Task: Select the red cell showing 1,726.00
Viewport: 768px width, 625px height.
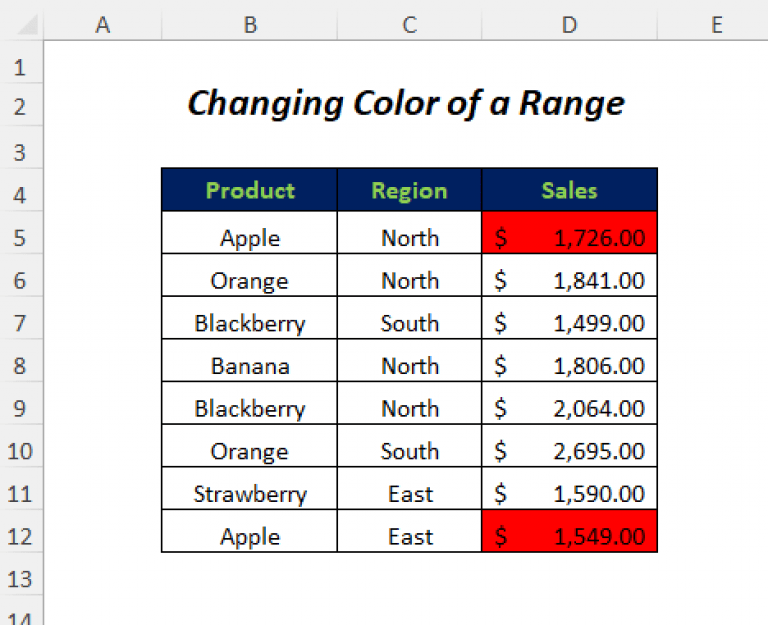Action: pyautogui.click(x=569, y=233)
